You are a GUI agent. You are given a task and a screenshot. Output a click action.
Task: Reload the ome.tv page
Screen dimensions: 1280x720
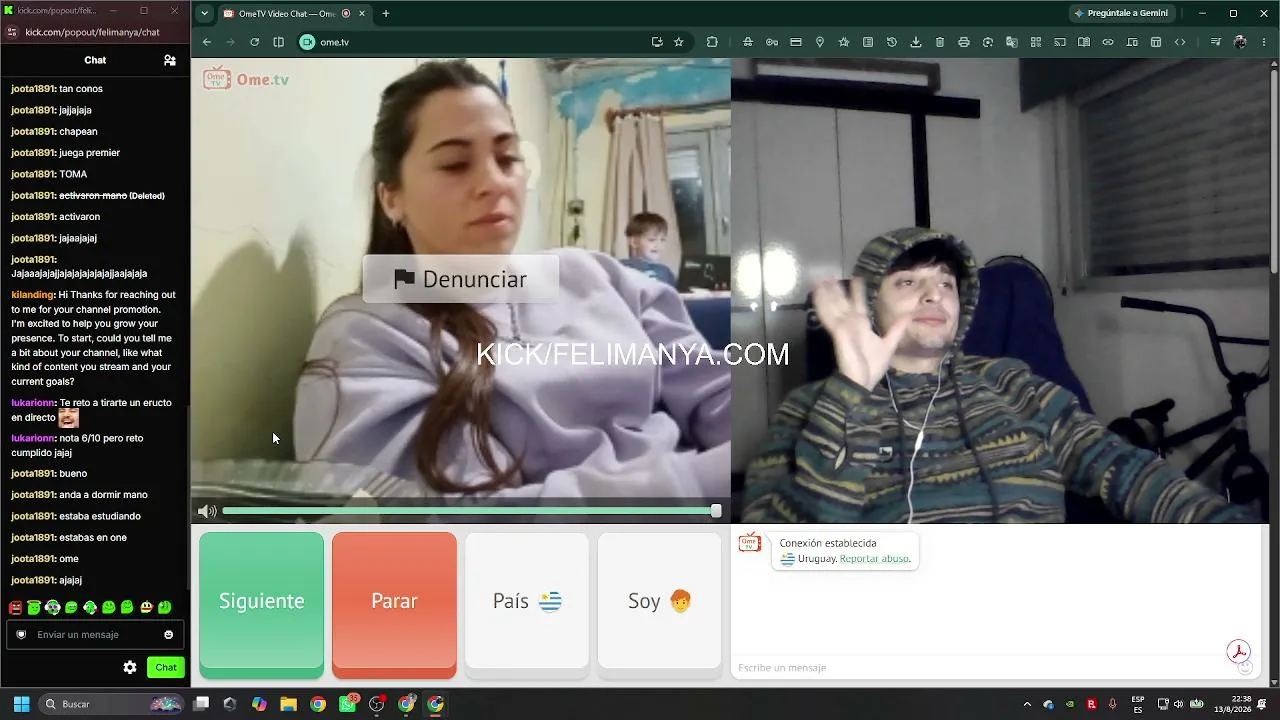tap(254, 42)
